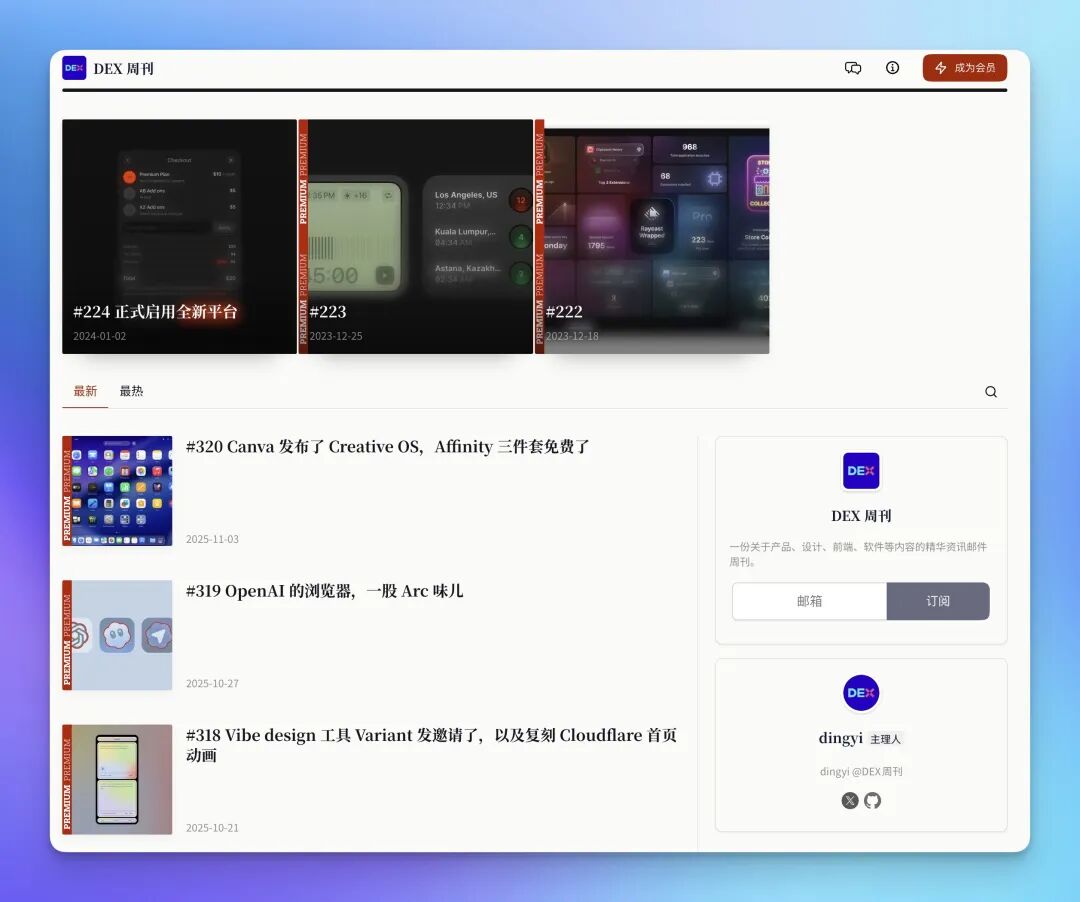The width and height of the screenshot is (1080, 902).
Task: Open article title #319 OpenAI 的浏览器
Action: click(324, 591)
